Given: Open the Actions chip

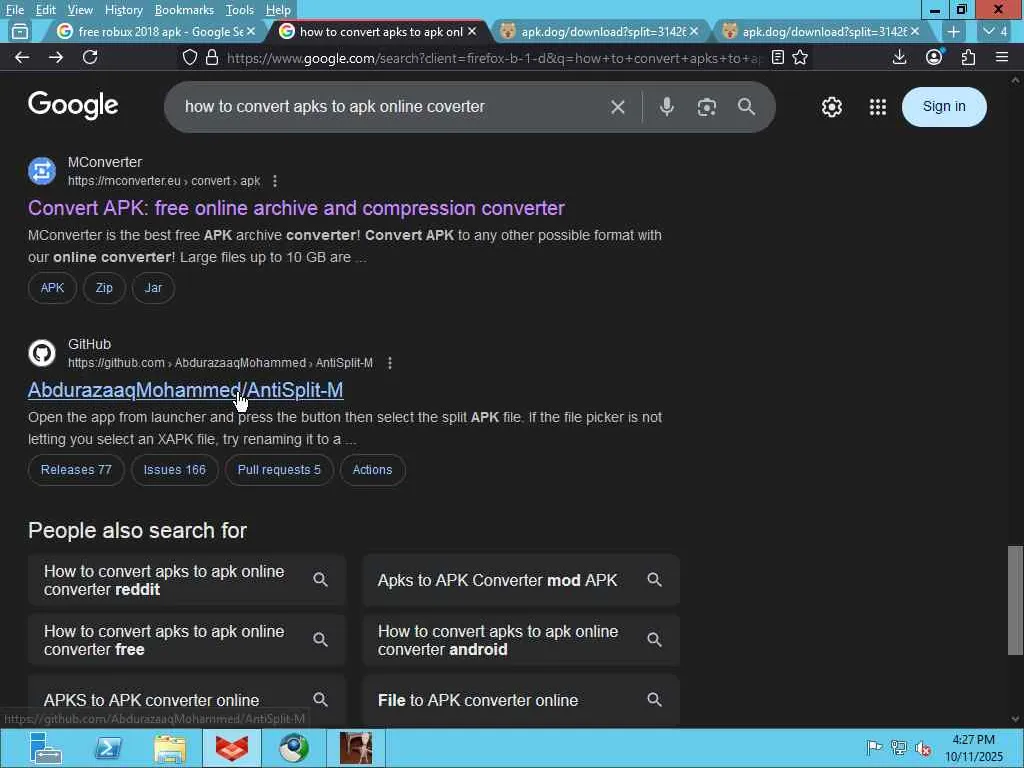Looking at the screenshot, I should [372, 470].
